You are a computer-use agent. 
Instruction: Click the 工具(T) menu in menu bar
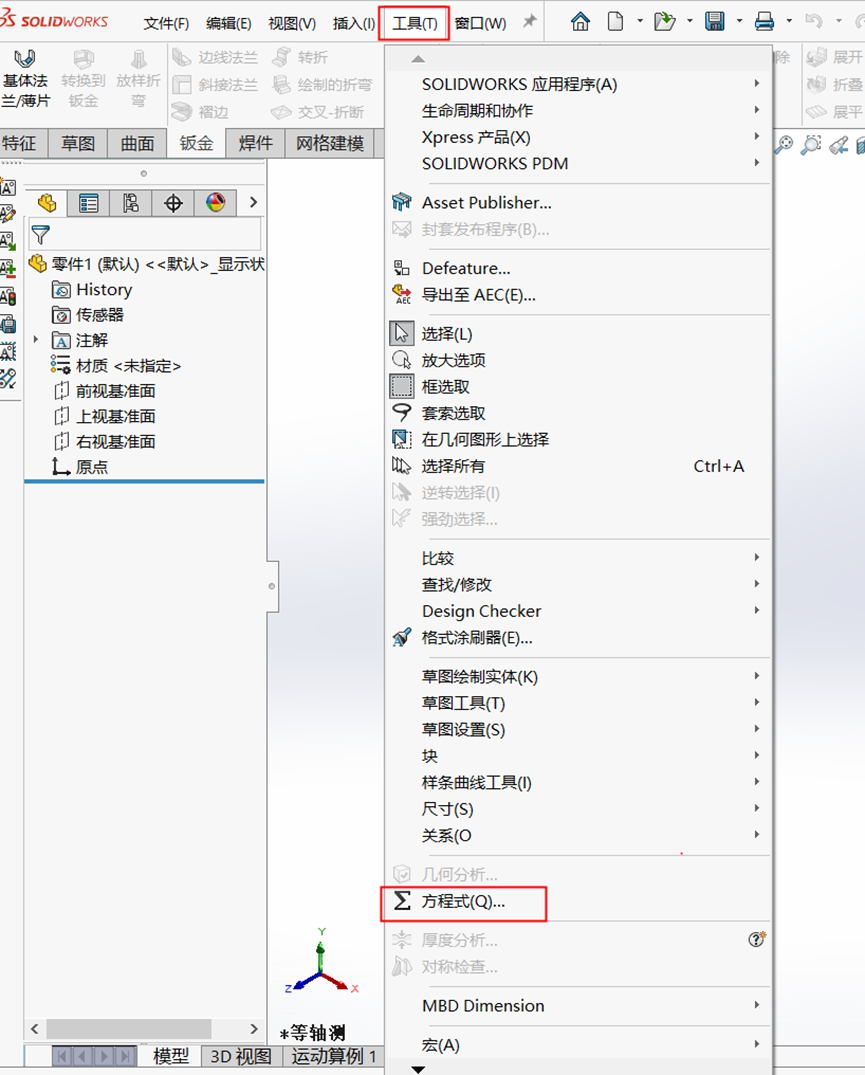[x=415, y=24]
